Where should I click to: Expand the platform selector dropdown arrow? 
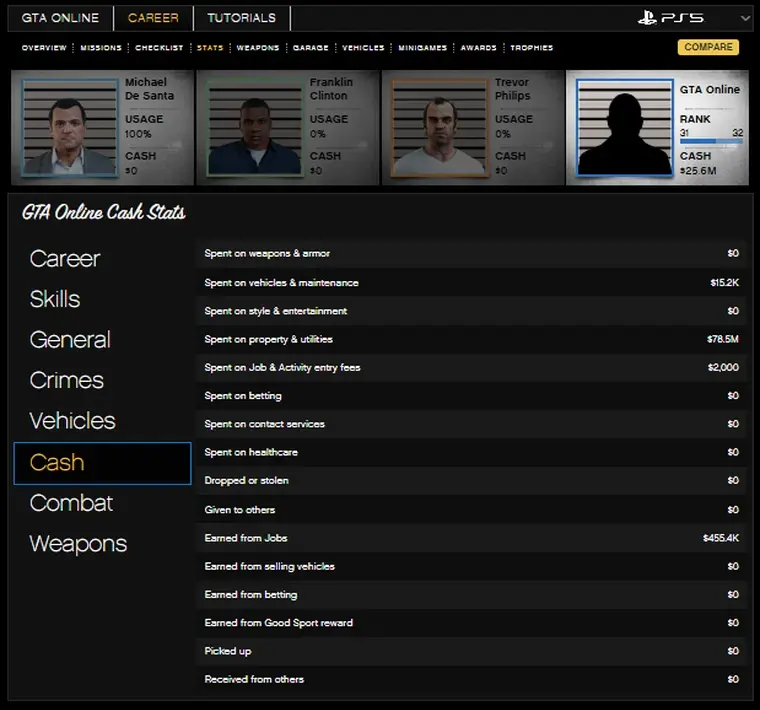(x=744, y=18)
